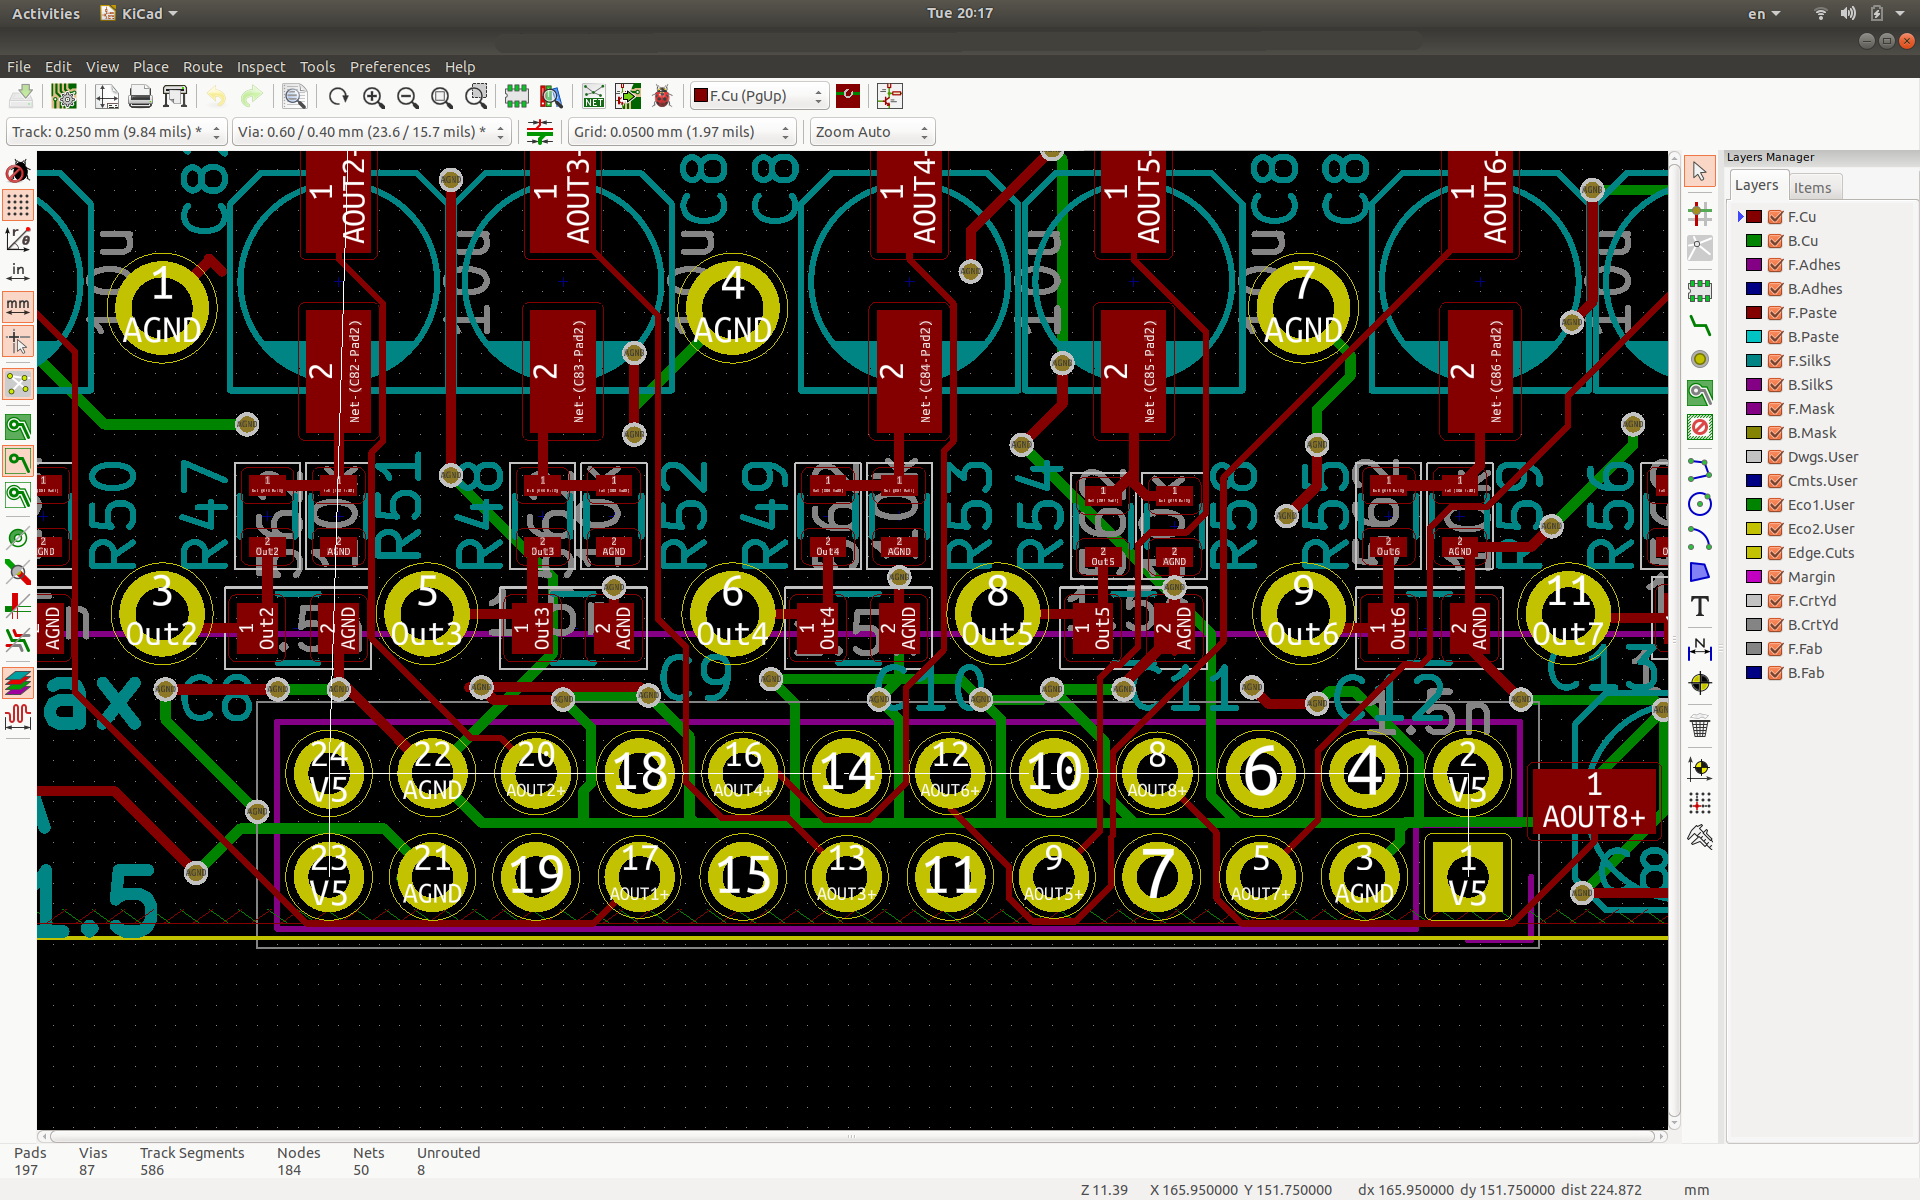1920x1200 pixels.
Task: Click the B.Paste layer color swatch
Action: (x=1754, y=337)
